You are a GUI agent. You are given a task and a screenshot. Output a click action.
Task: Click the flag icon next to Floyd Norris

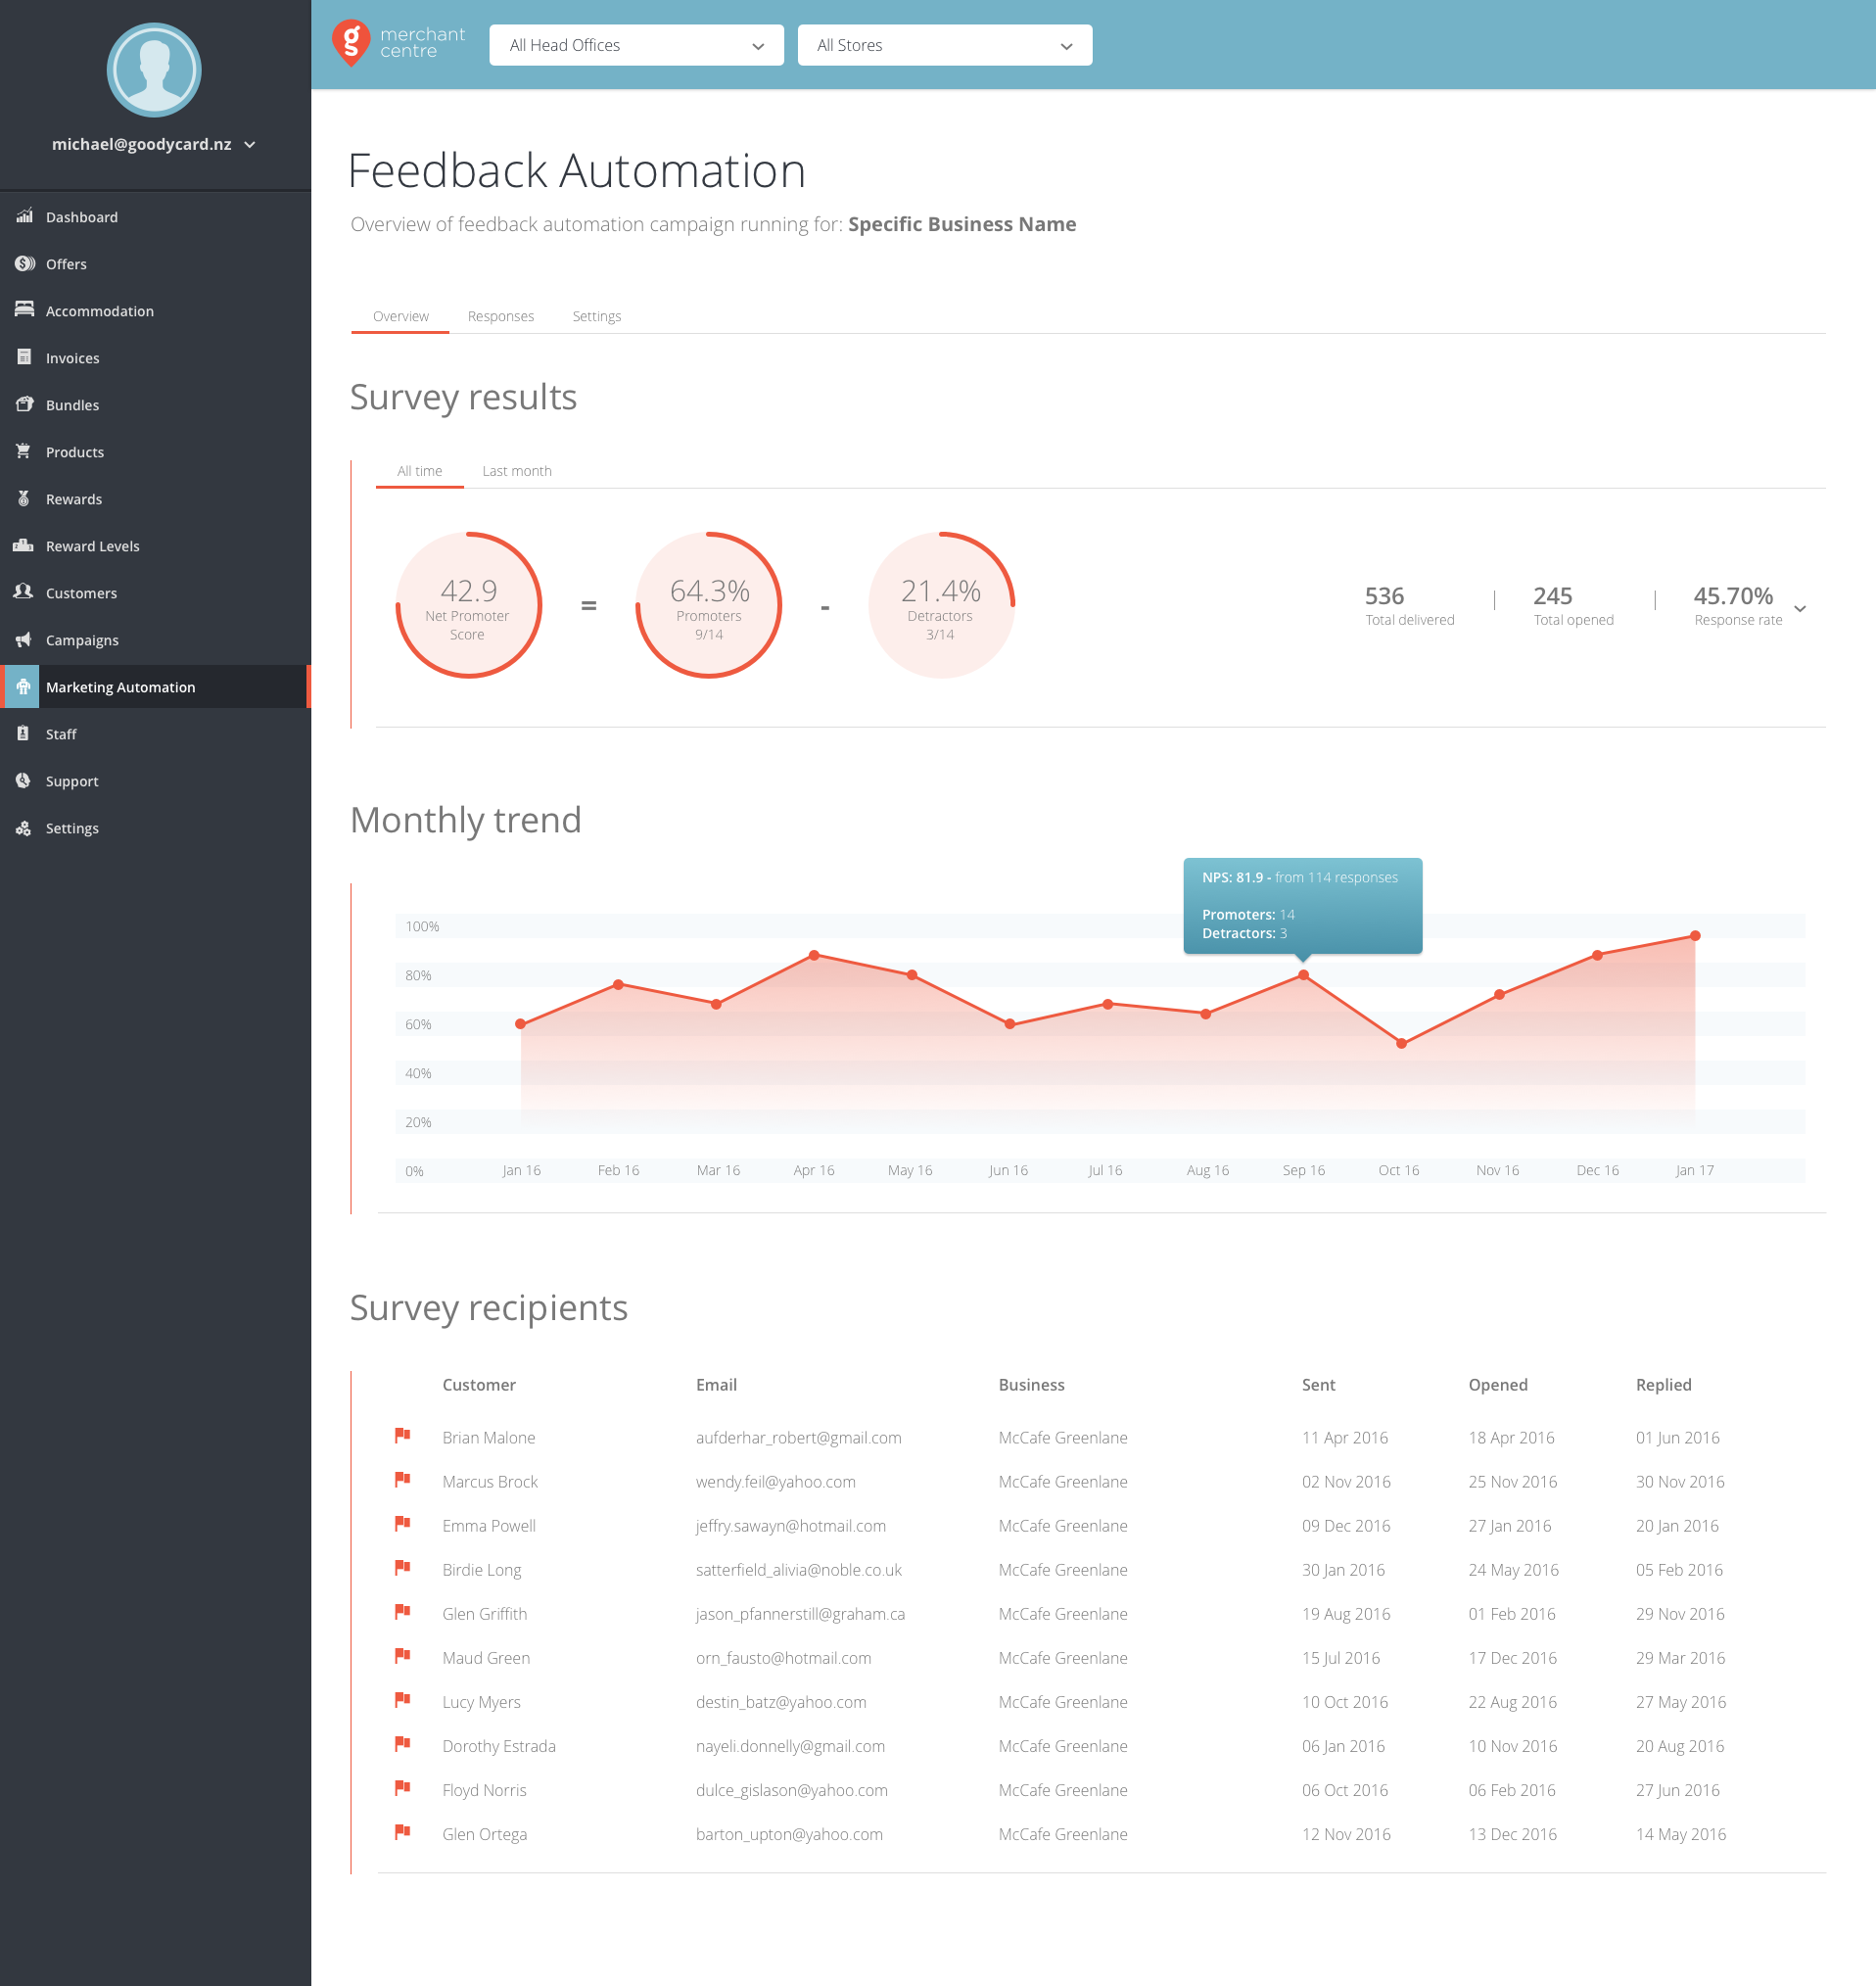403,1787
